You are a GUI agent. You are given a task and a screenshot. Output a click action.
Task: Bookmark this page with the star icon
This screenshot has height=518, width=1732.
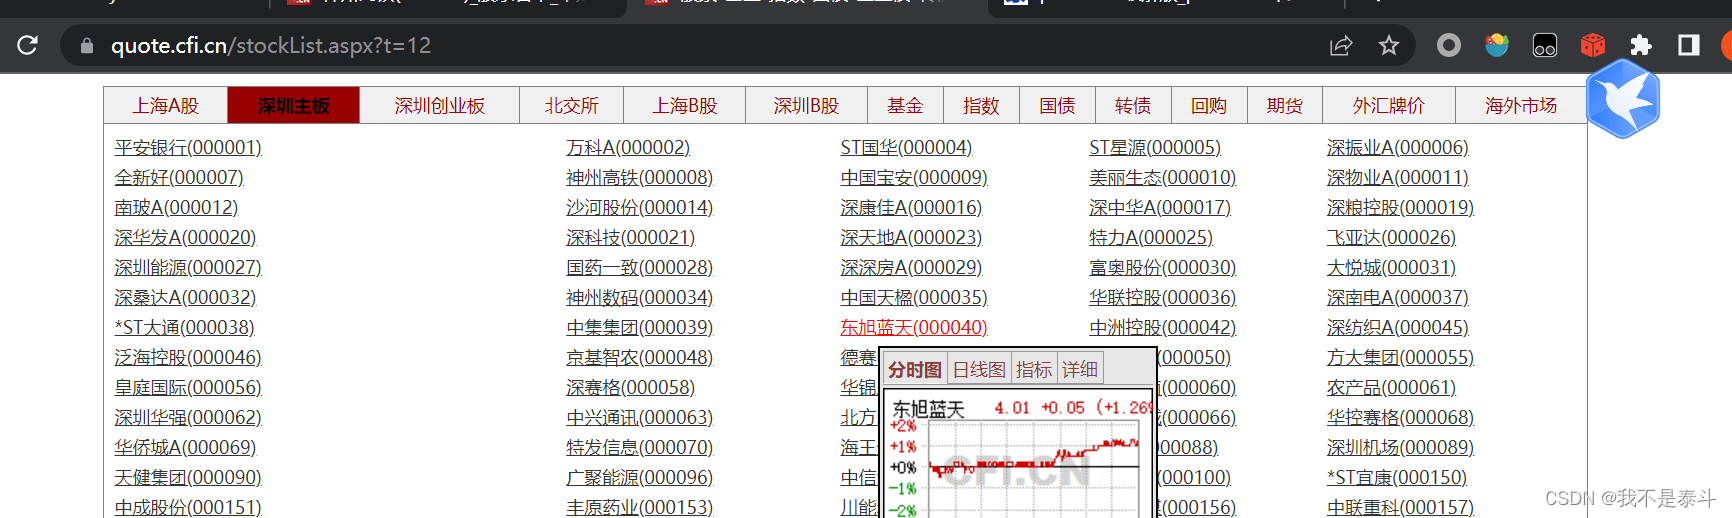coord(1389,45)
